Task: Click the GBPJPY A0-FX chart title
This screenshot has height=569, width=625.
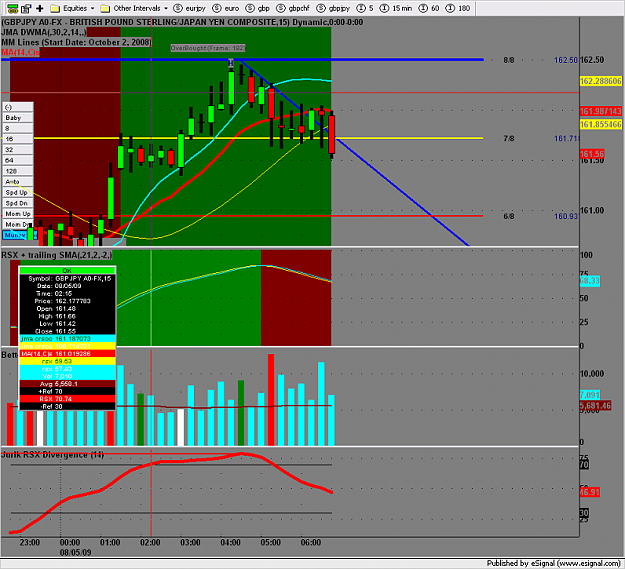Action: 182,22
